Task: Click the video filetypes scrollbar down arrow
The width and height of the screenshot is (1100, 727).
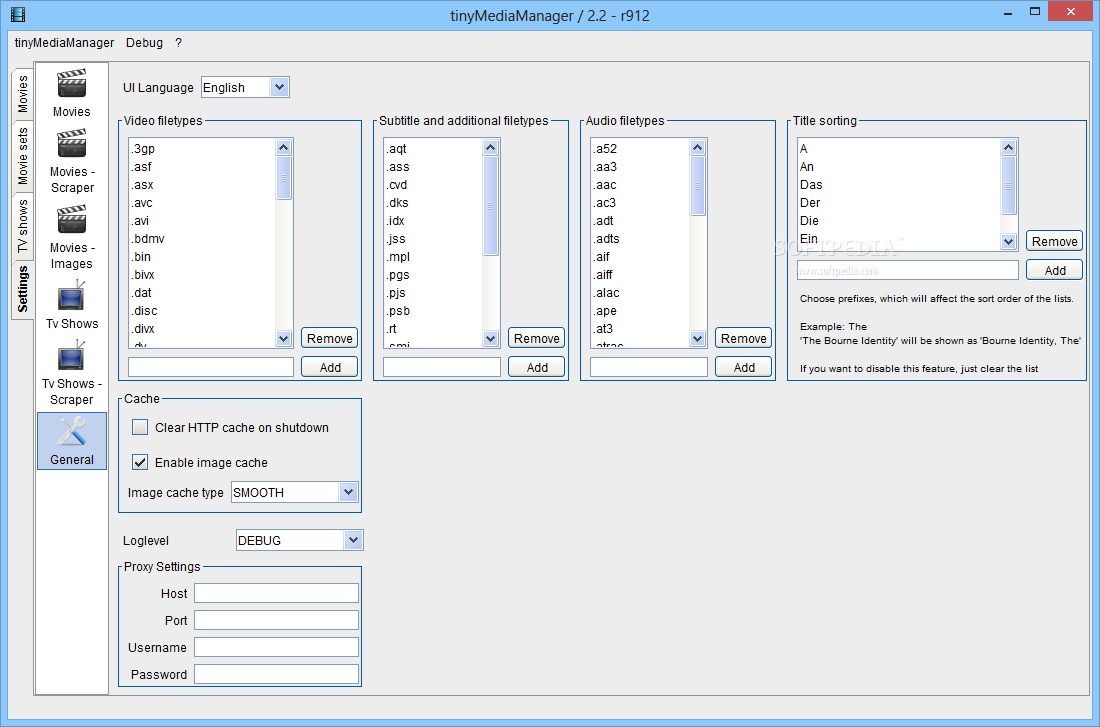Action: pyautogui.click(x=283, y=338)
